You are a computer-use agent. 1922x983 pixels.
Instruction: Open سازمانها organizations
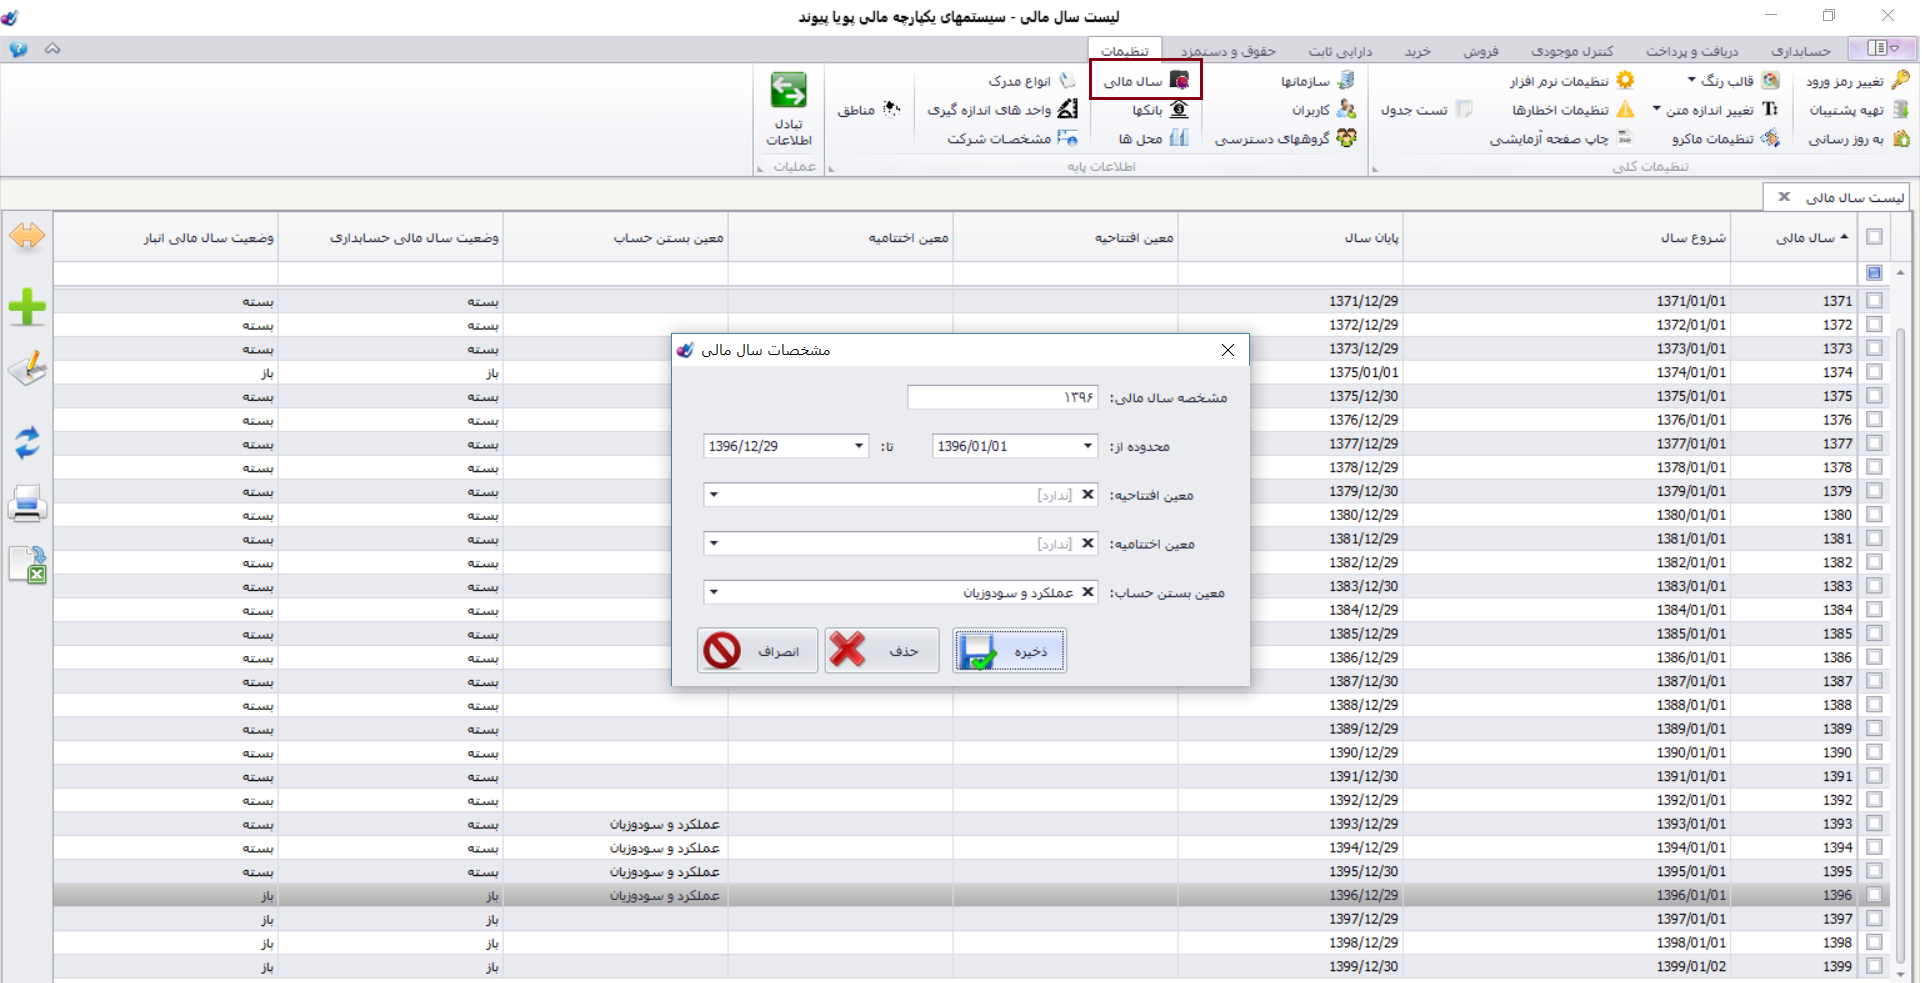pyautogui.click(x=1317, y=81)
